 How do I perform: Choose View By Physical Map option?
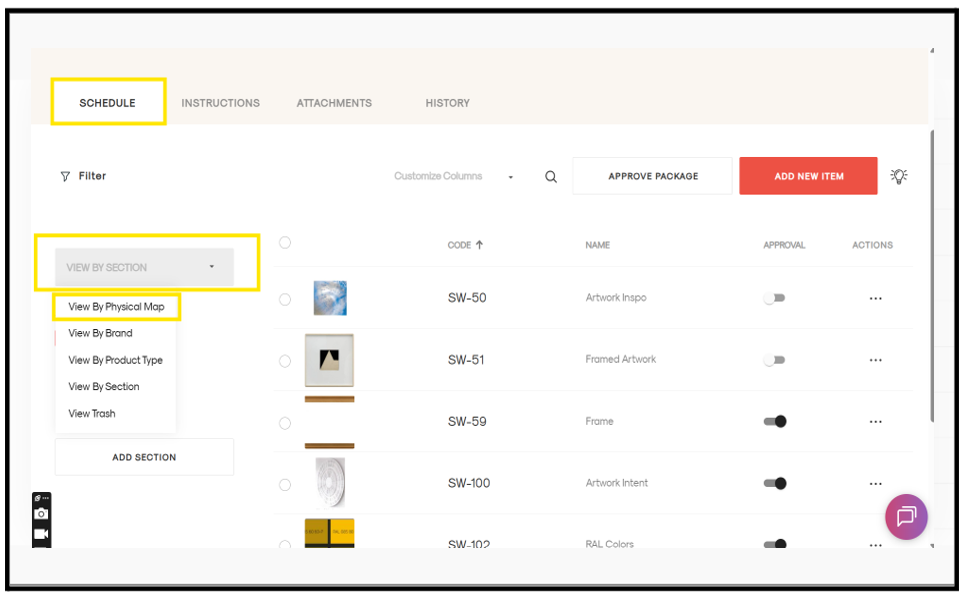[x=116, y=307]
